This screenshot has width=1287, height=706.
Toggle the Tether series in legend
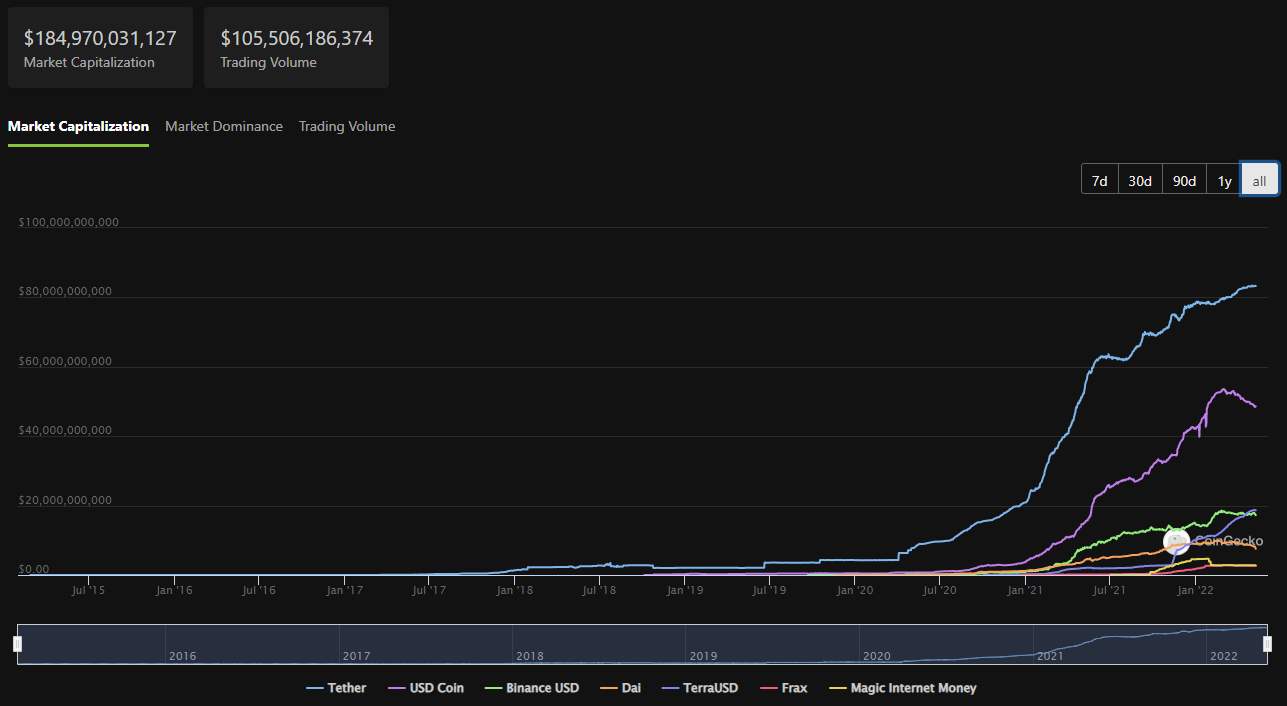pos(336,688)
